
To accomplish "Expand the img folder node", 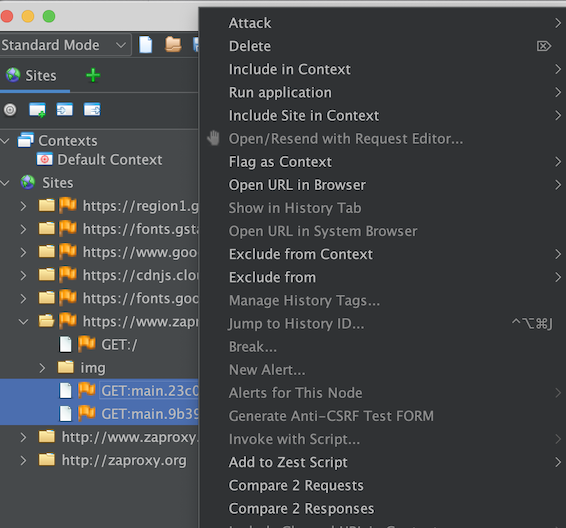I will coord(42,368).
